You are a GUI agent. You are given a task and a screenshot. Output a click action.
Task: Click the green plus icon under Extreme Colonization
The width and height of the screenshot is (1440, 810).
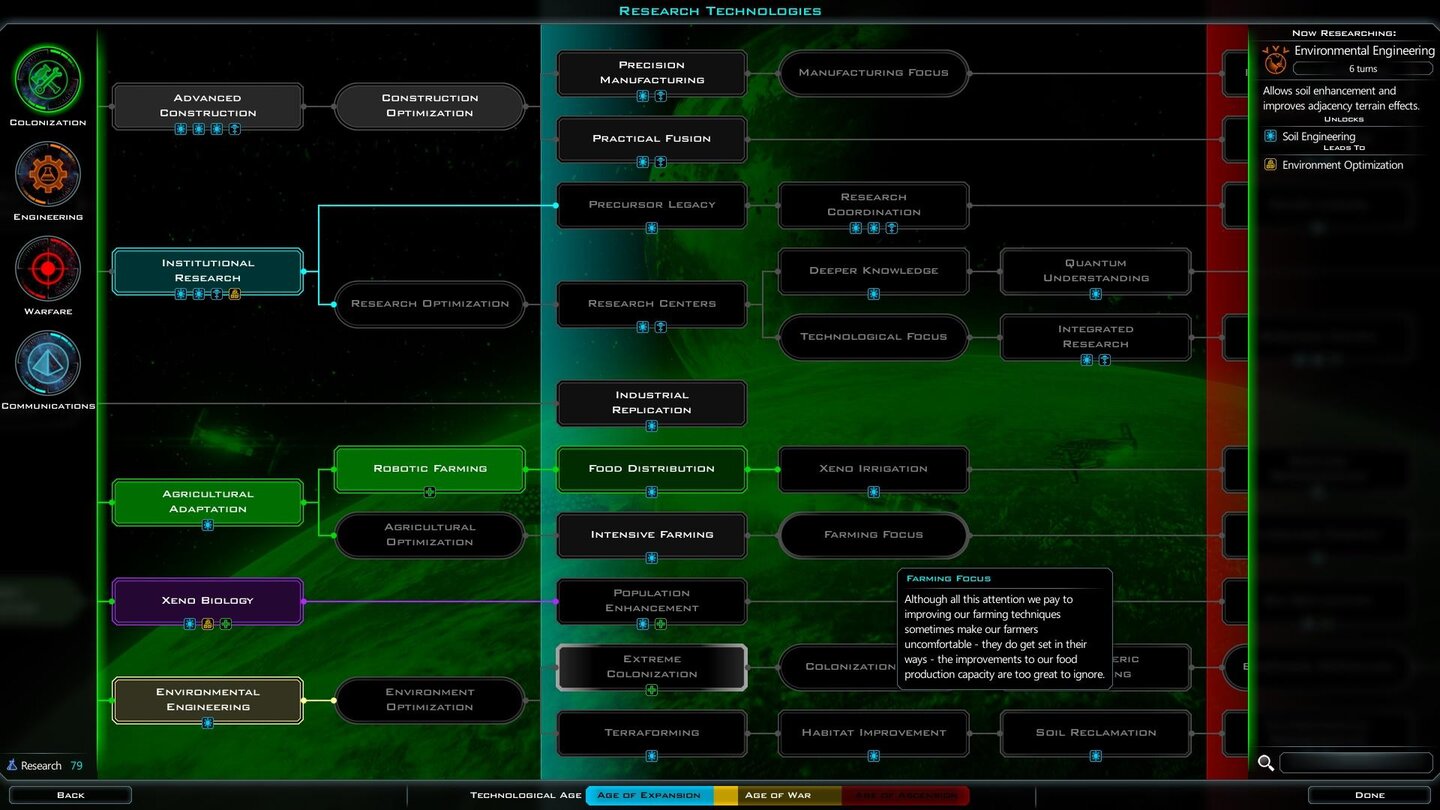pos(652,690)
